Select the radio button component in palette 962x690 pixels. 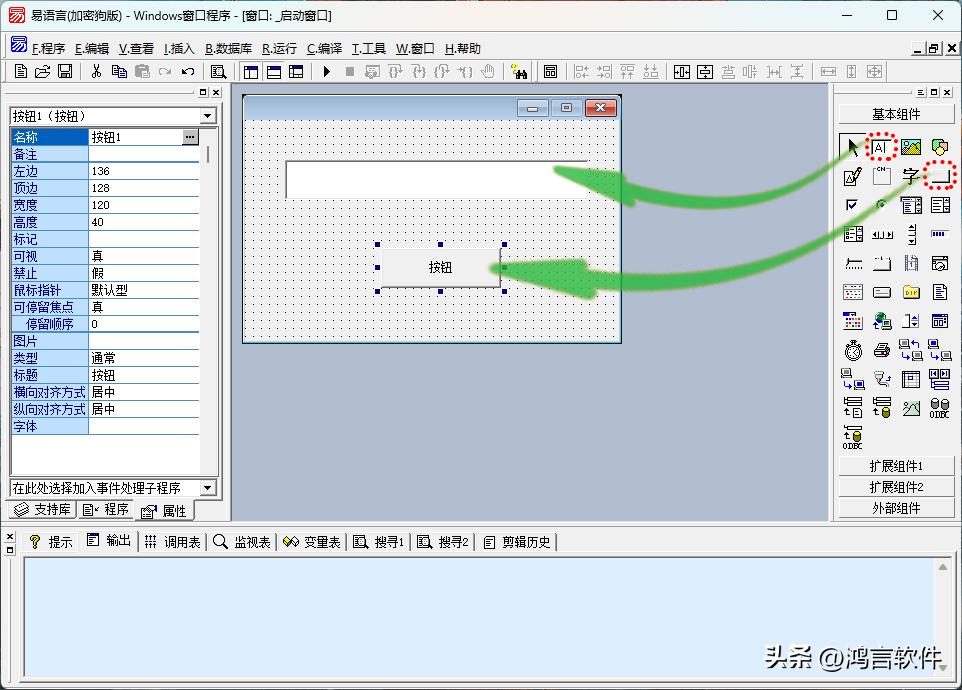(881, 206)
